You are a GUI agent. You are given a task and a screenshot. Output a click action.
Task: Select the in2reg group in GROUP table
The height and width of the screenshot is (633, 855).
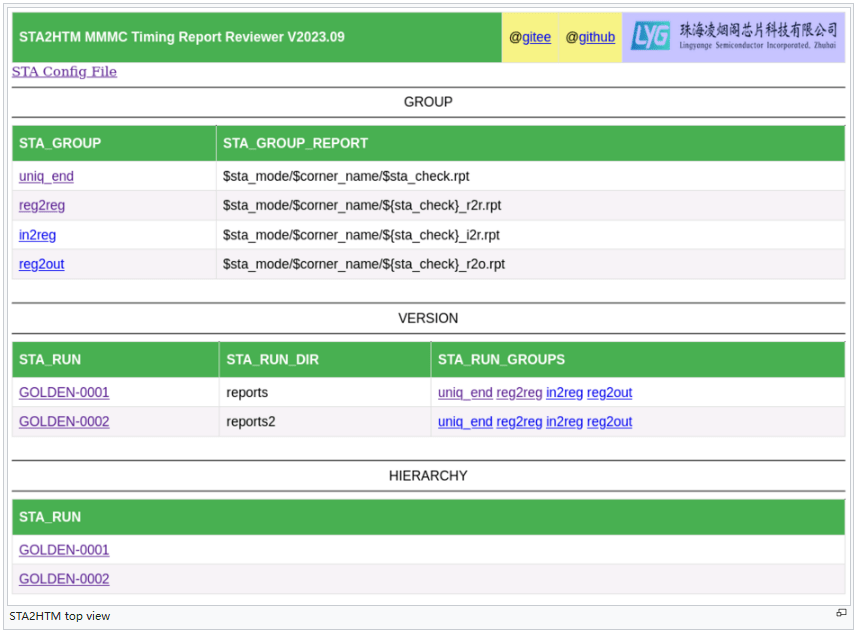point(38,235)
